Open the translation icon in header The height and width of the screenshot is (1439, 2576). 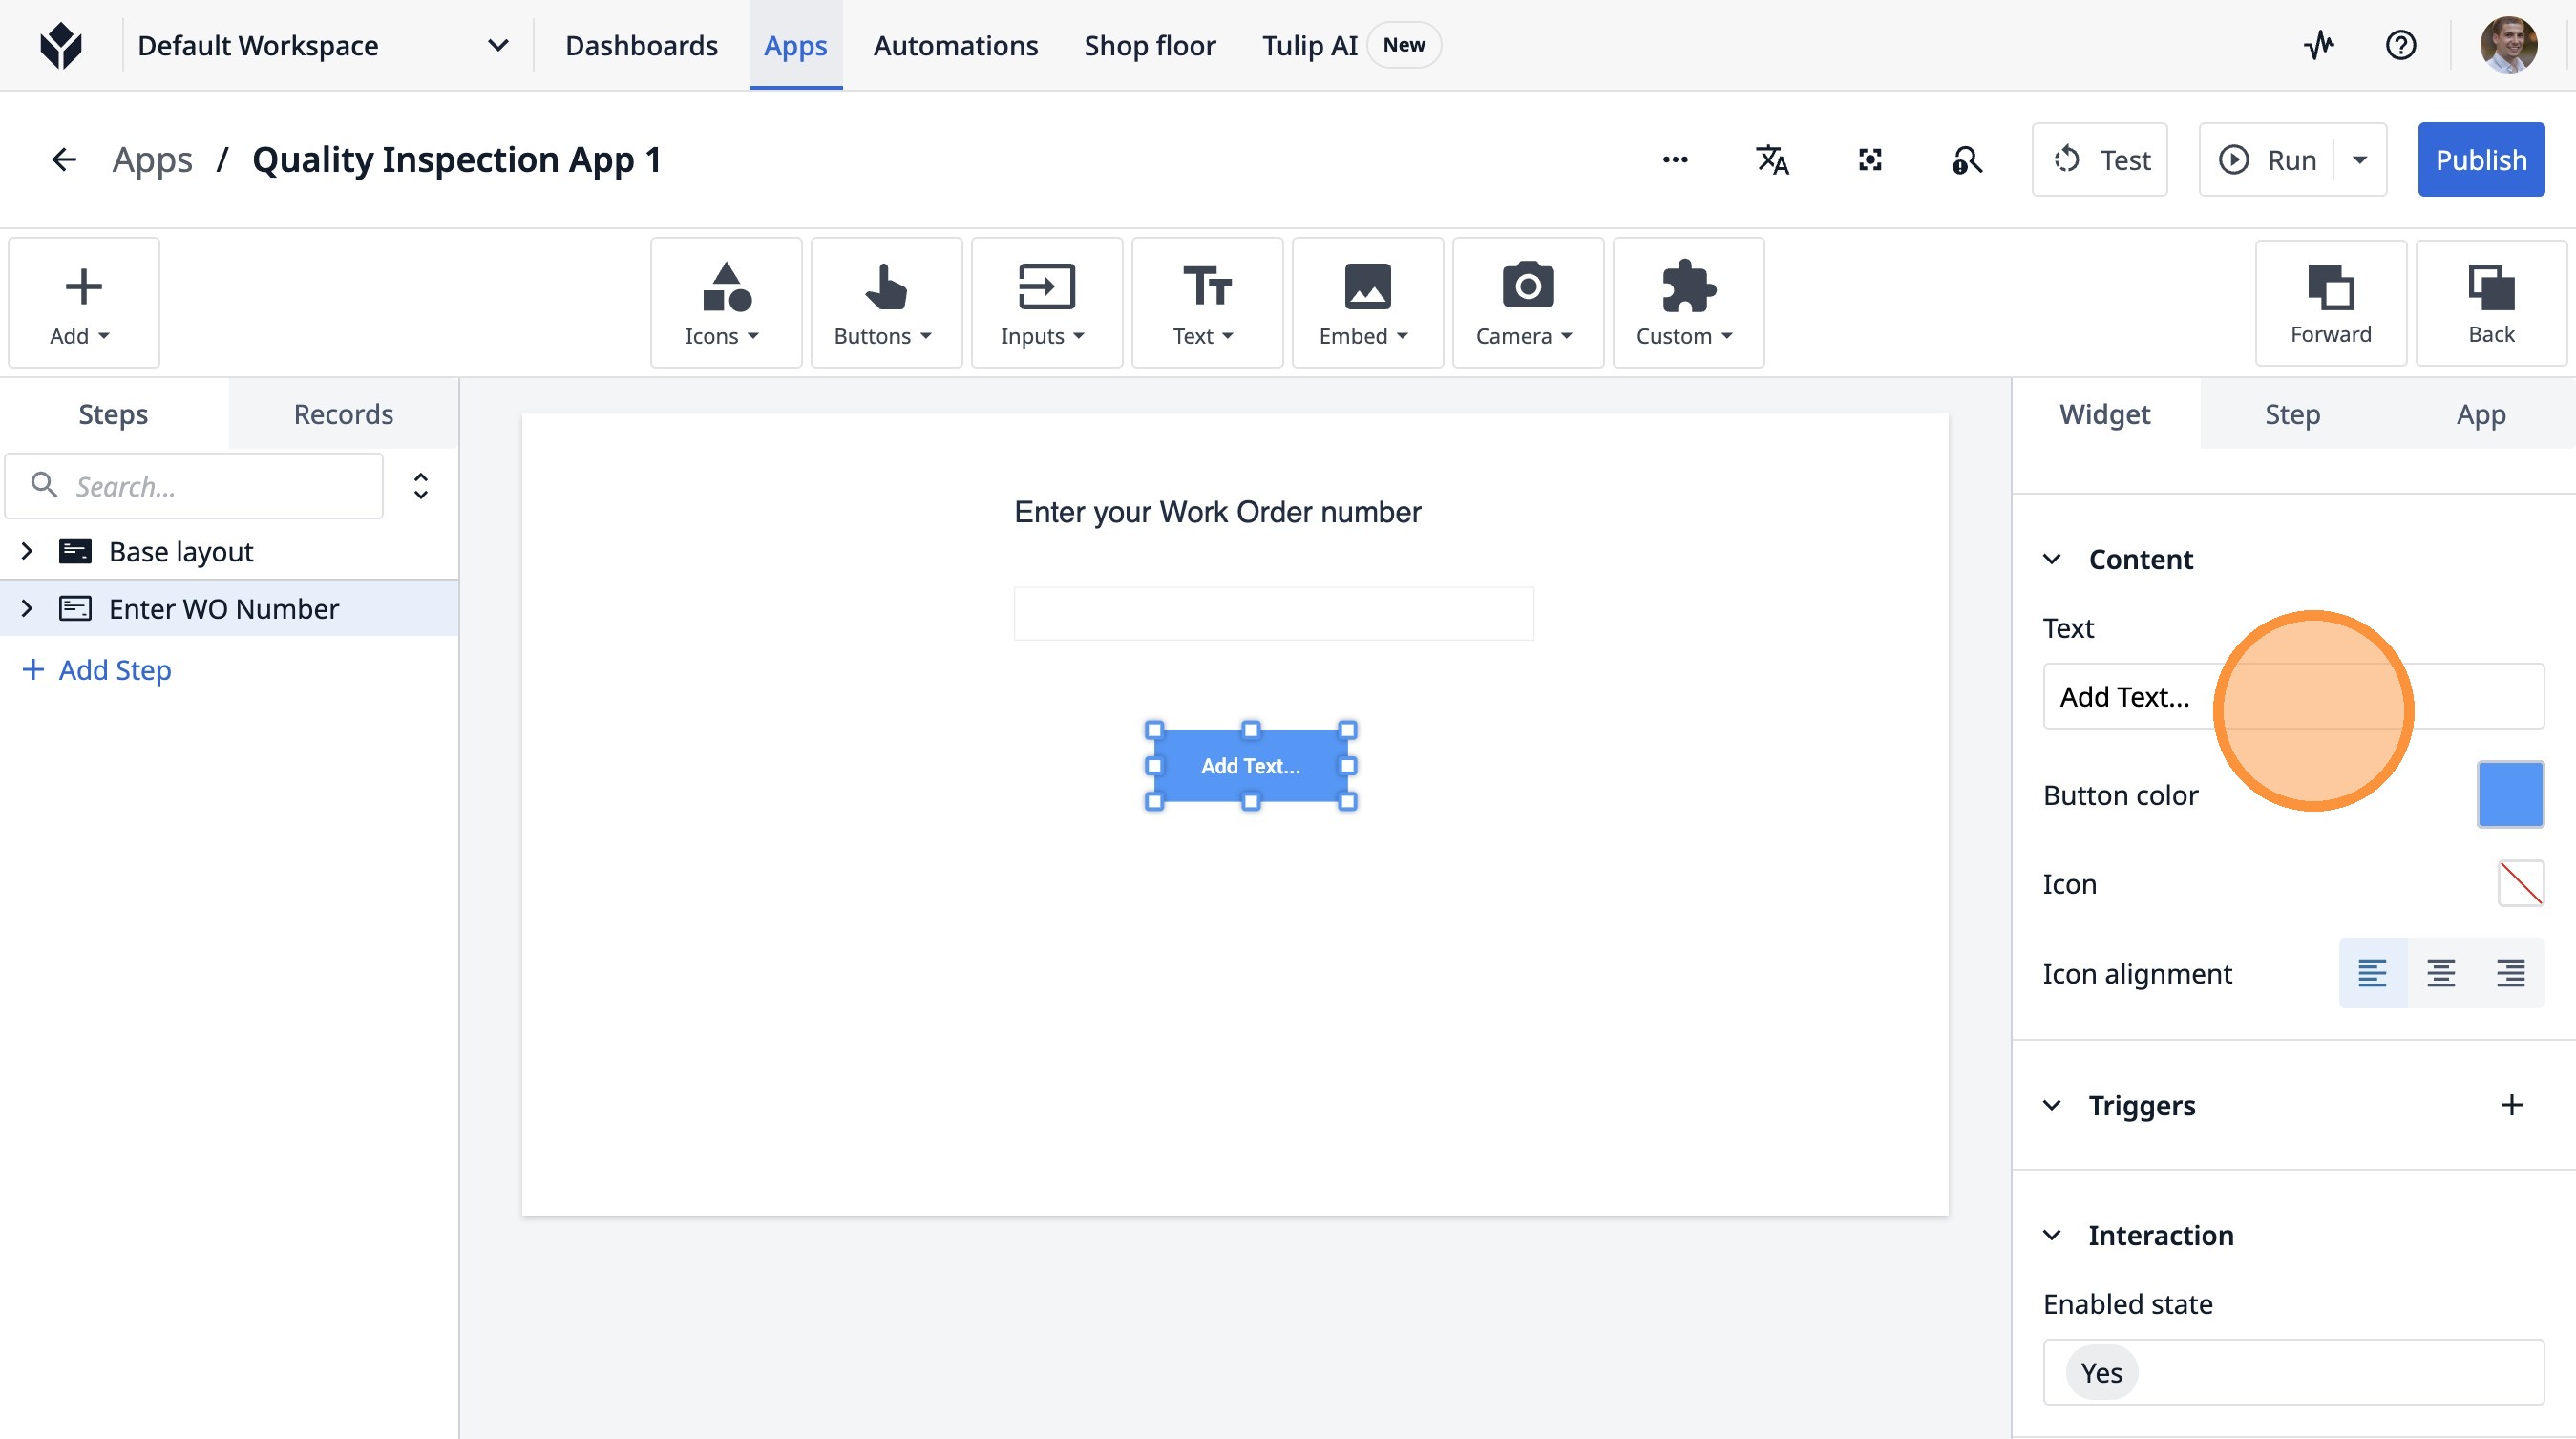pos(1772,160)
